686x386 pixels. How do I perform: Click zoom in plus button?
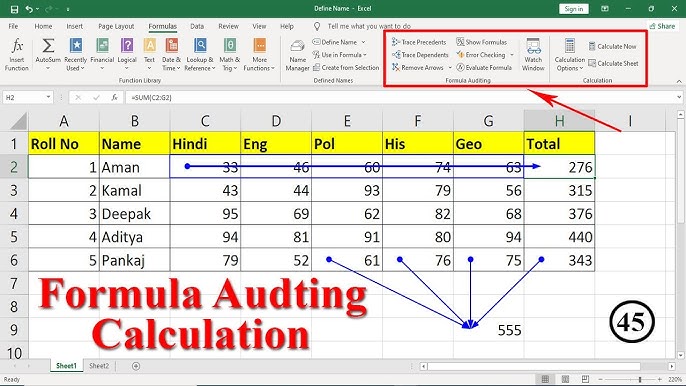click(x=659, y=379)
